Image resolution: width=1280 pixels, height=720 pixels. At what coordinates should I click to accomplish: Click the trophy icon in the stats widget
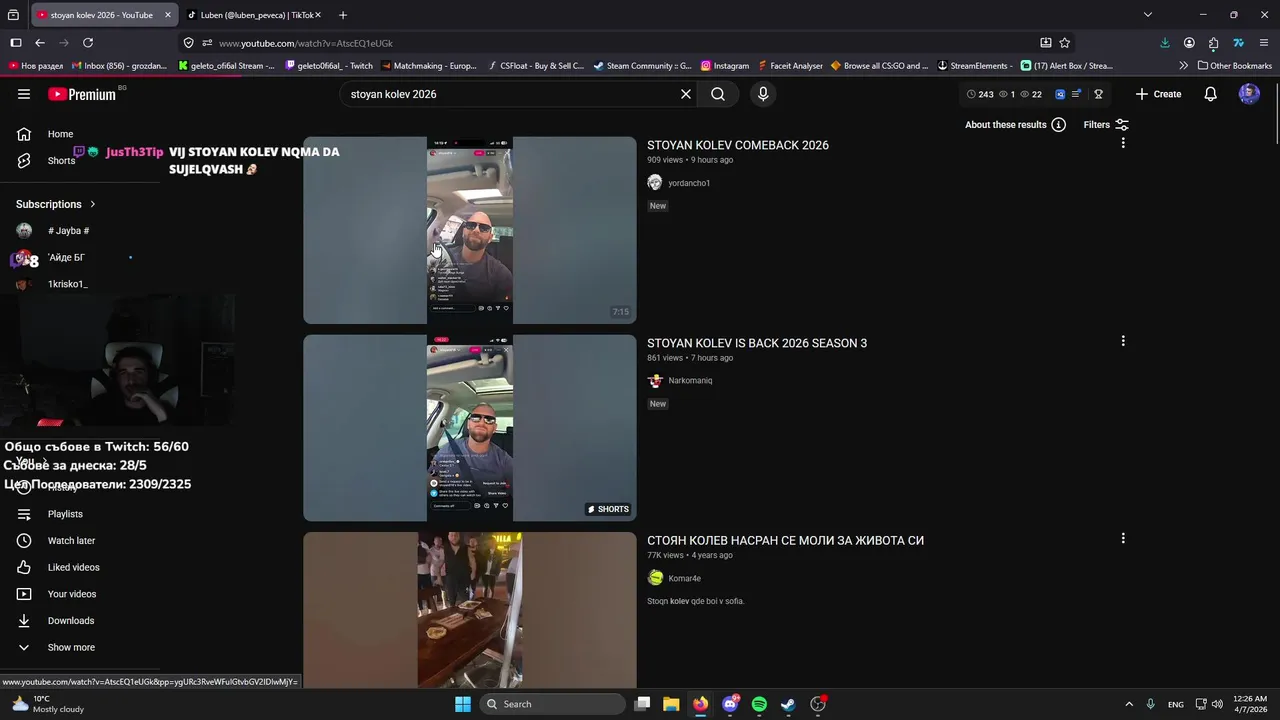(1098, 94)
